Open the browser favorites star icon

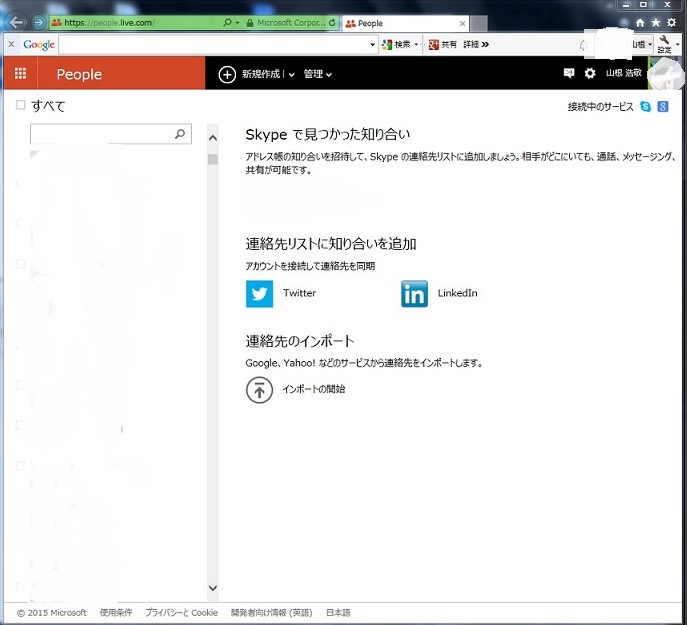coord(655,22)
